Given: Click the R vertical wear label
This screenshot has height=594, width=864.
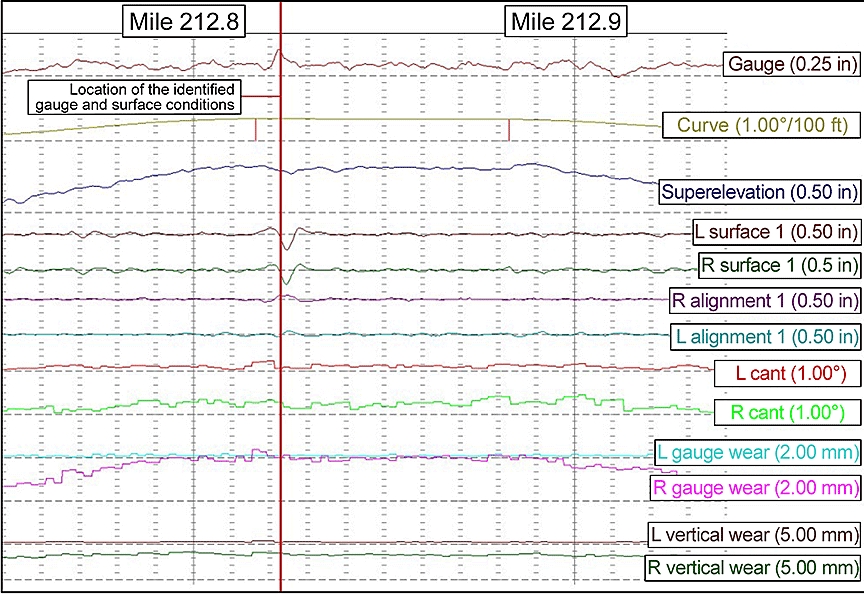Looking at the screenshot, I should 753,568.
